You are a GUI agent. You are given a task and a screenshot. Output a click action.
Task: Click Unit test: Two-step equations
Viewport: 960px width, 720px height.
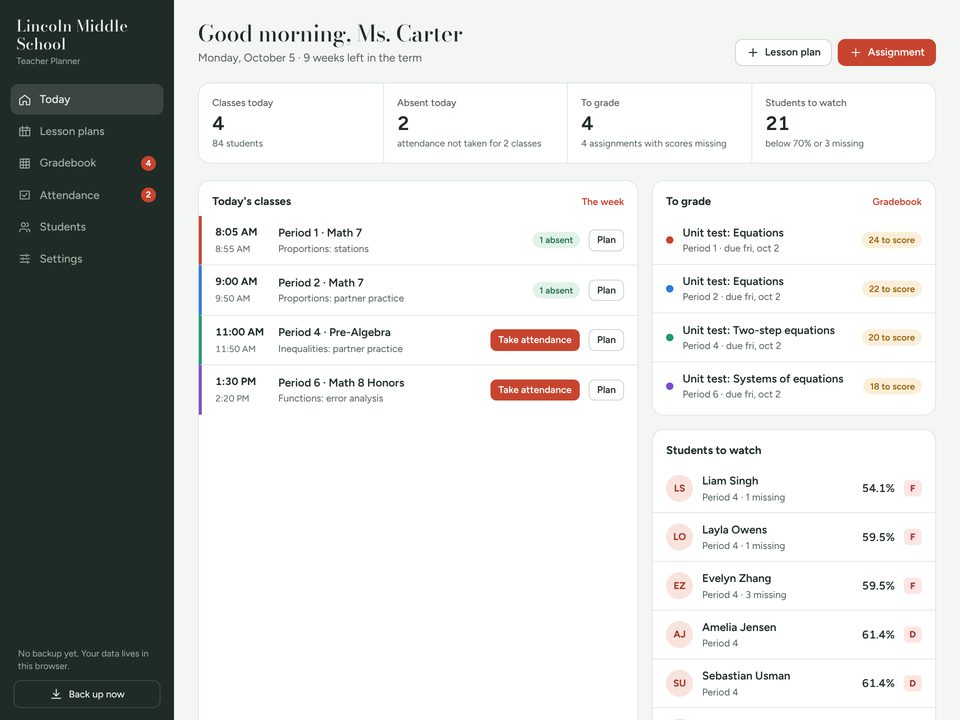[759, 331]
